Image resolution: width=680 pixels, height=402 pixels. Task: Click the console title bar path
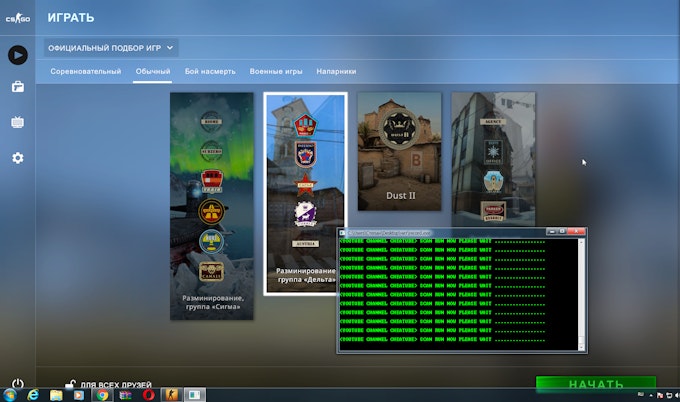click(389, 233)
